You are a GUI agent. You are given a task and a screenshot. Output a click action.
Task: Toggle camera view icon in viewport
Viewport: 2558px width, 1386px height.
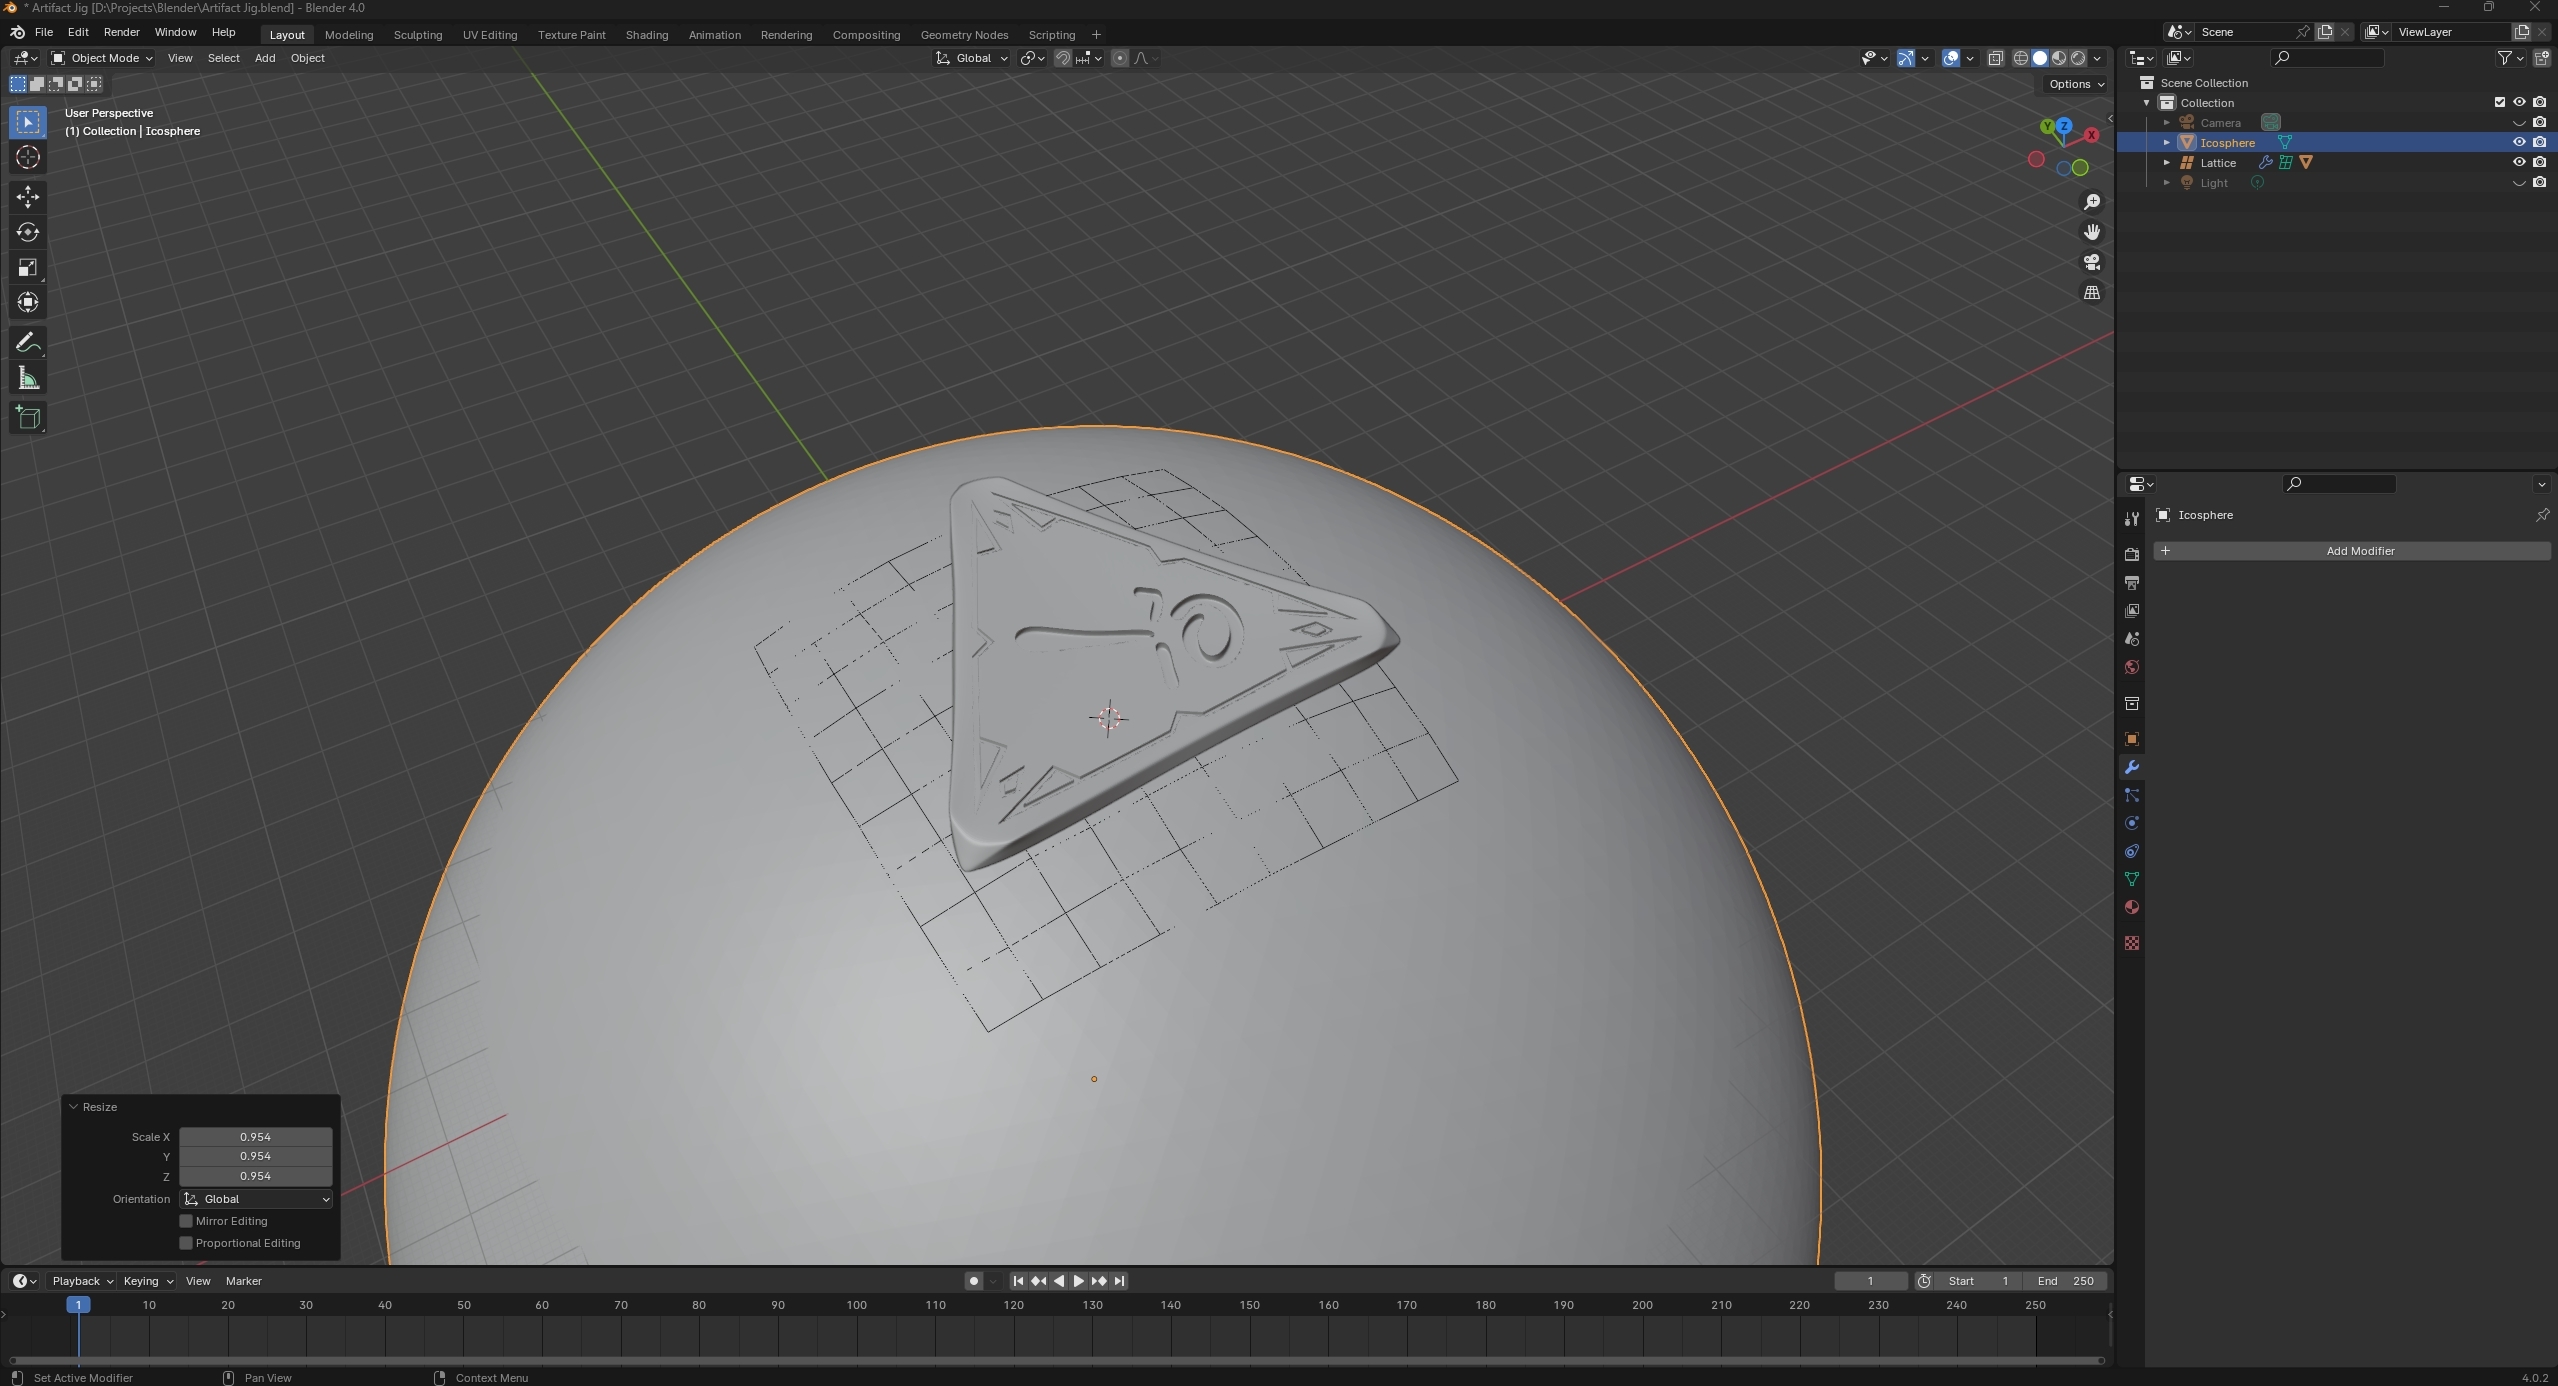[2092, 262]
